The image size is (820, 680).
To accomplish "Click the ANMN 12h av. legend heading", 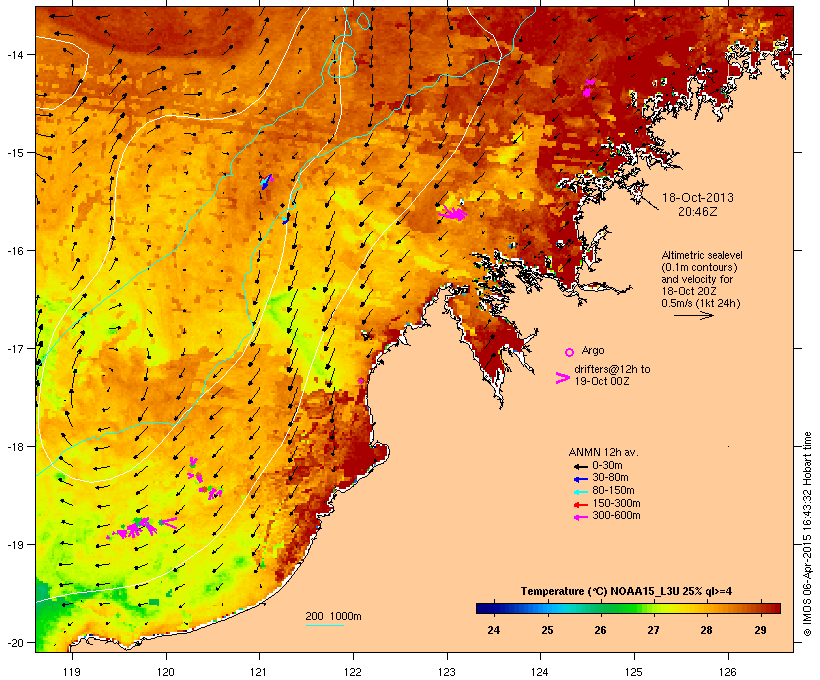I will [x=603, y=452].
